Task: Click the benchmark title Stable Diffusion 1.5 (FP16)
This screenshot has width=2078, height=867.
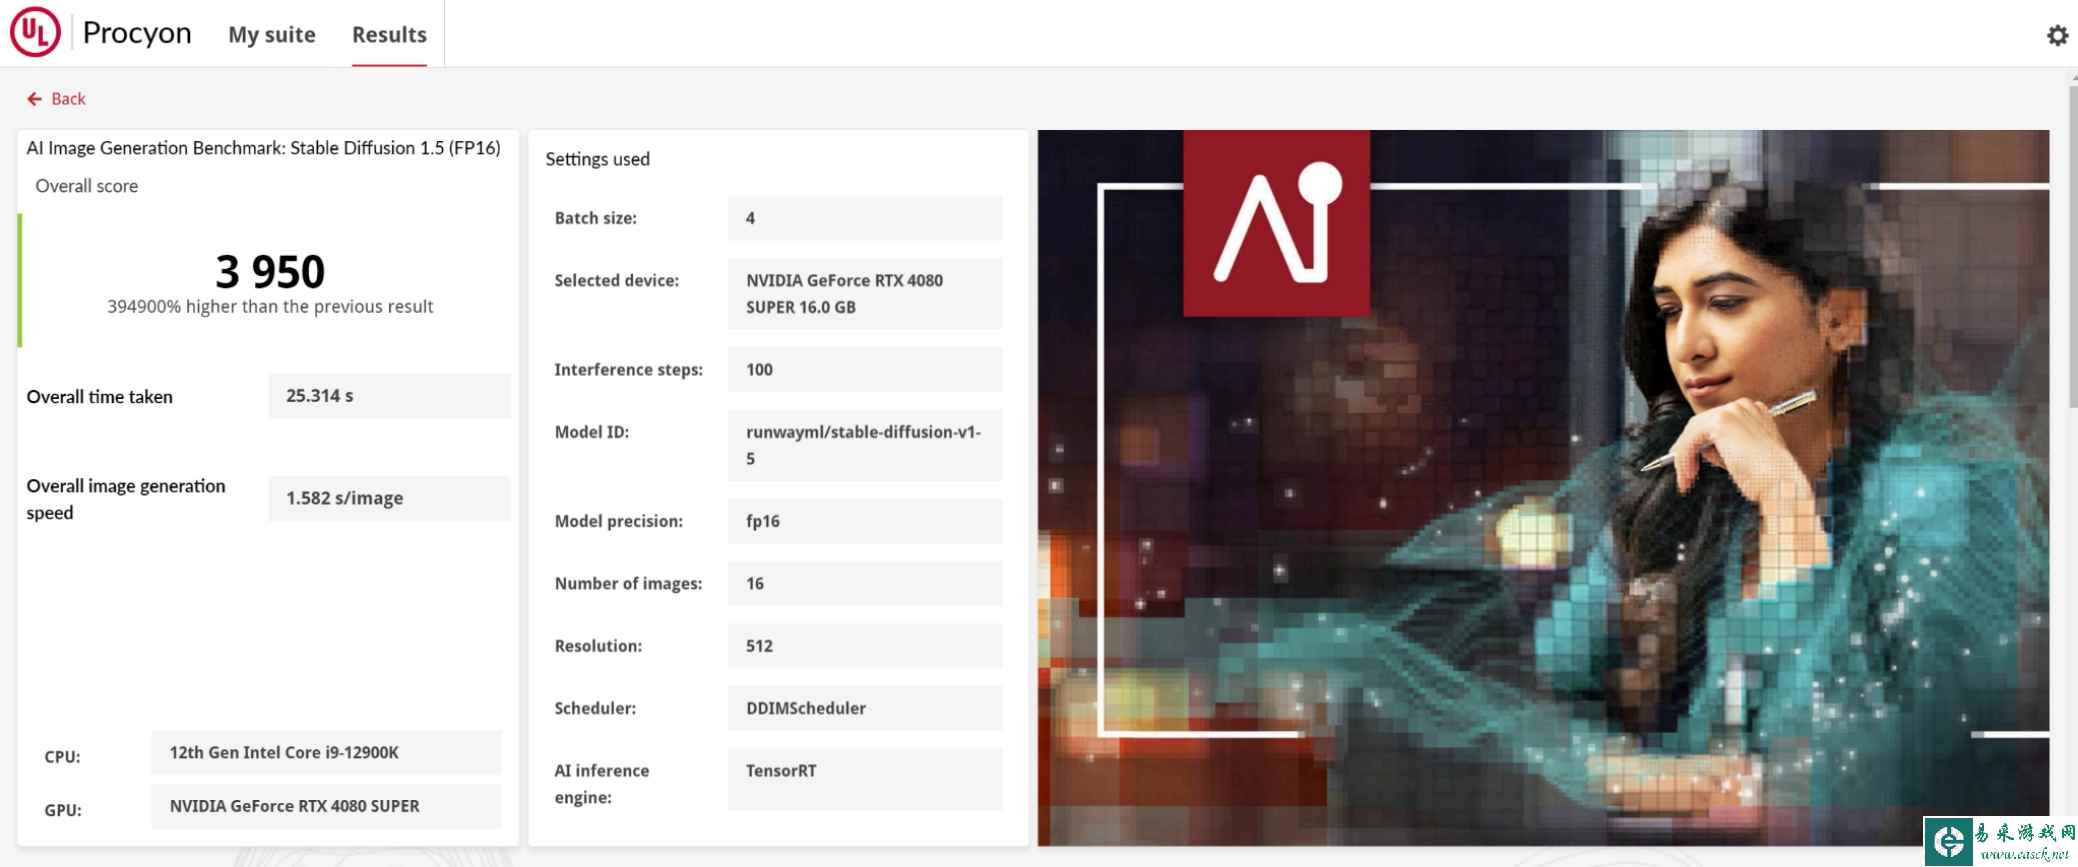Action: point(263,148)
